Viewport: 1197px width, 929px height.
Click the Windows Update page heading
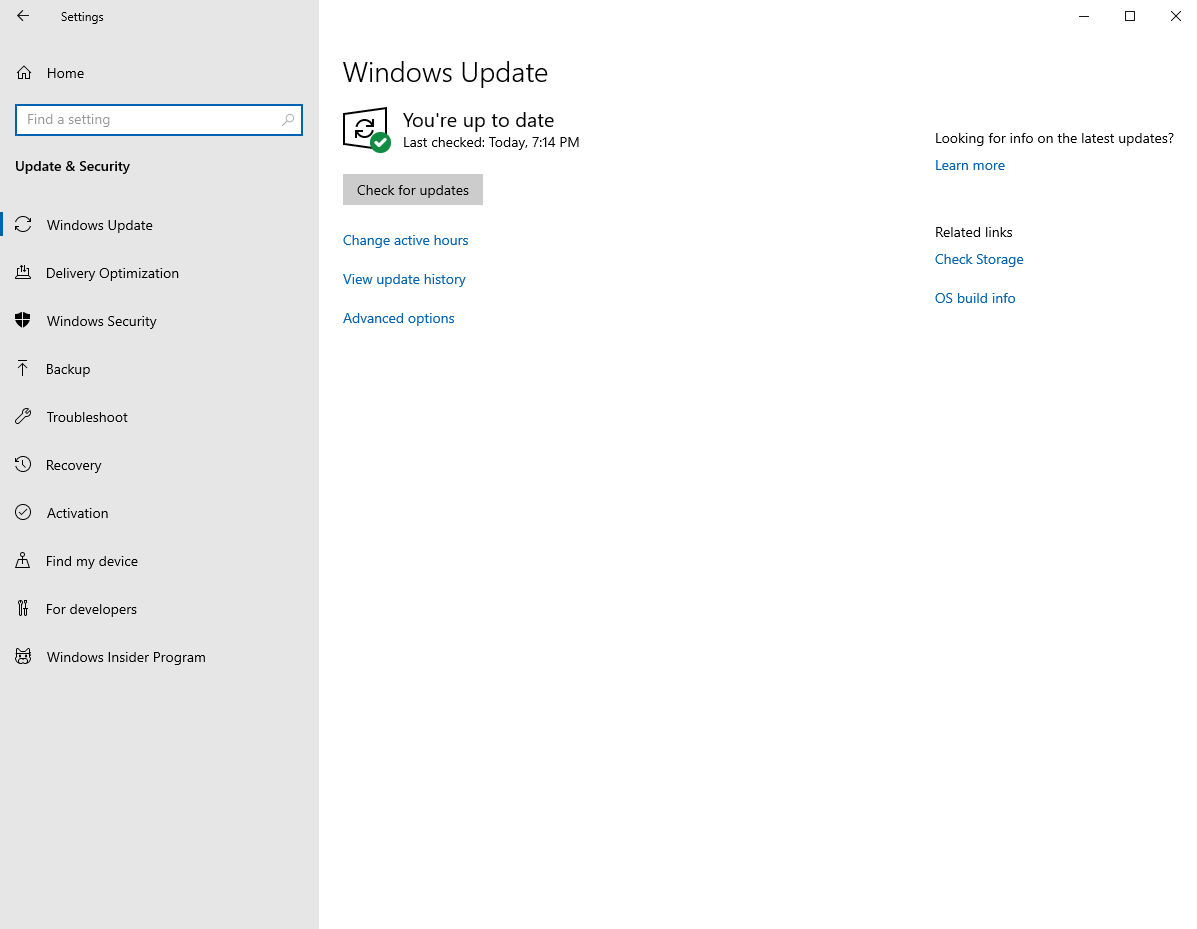click(445, 73)
